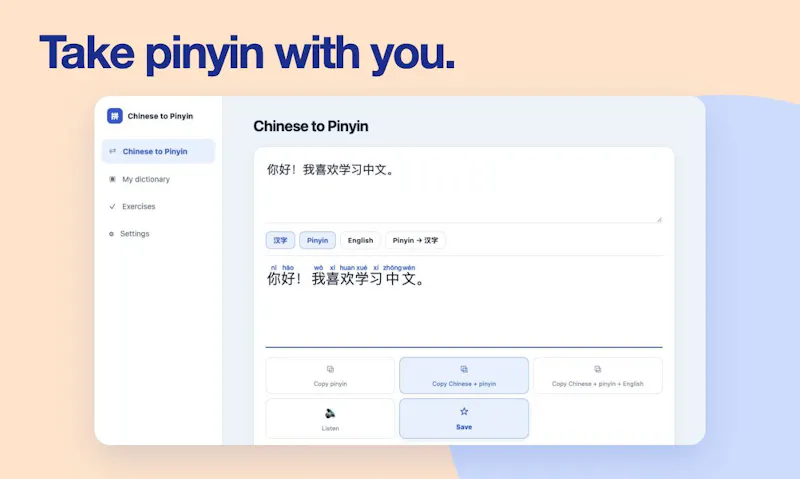The height and width of the screenshot is (479, 800).
Task: Toggle the English display option
Action: (360, 240)
